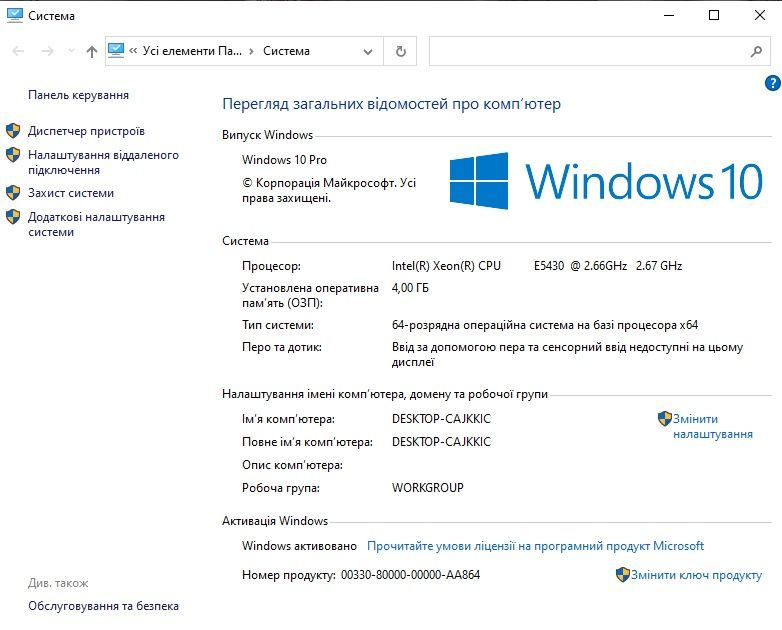Click the shield icon beside 'Налаштування віддаленого підключення'
The width and height of the screenshot is (782, 630).
pos(13,155)
